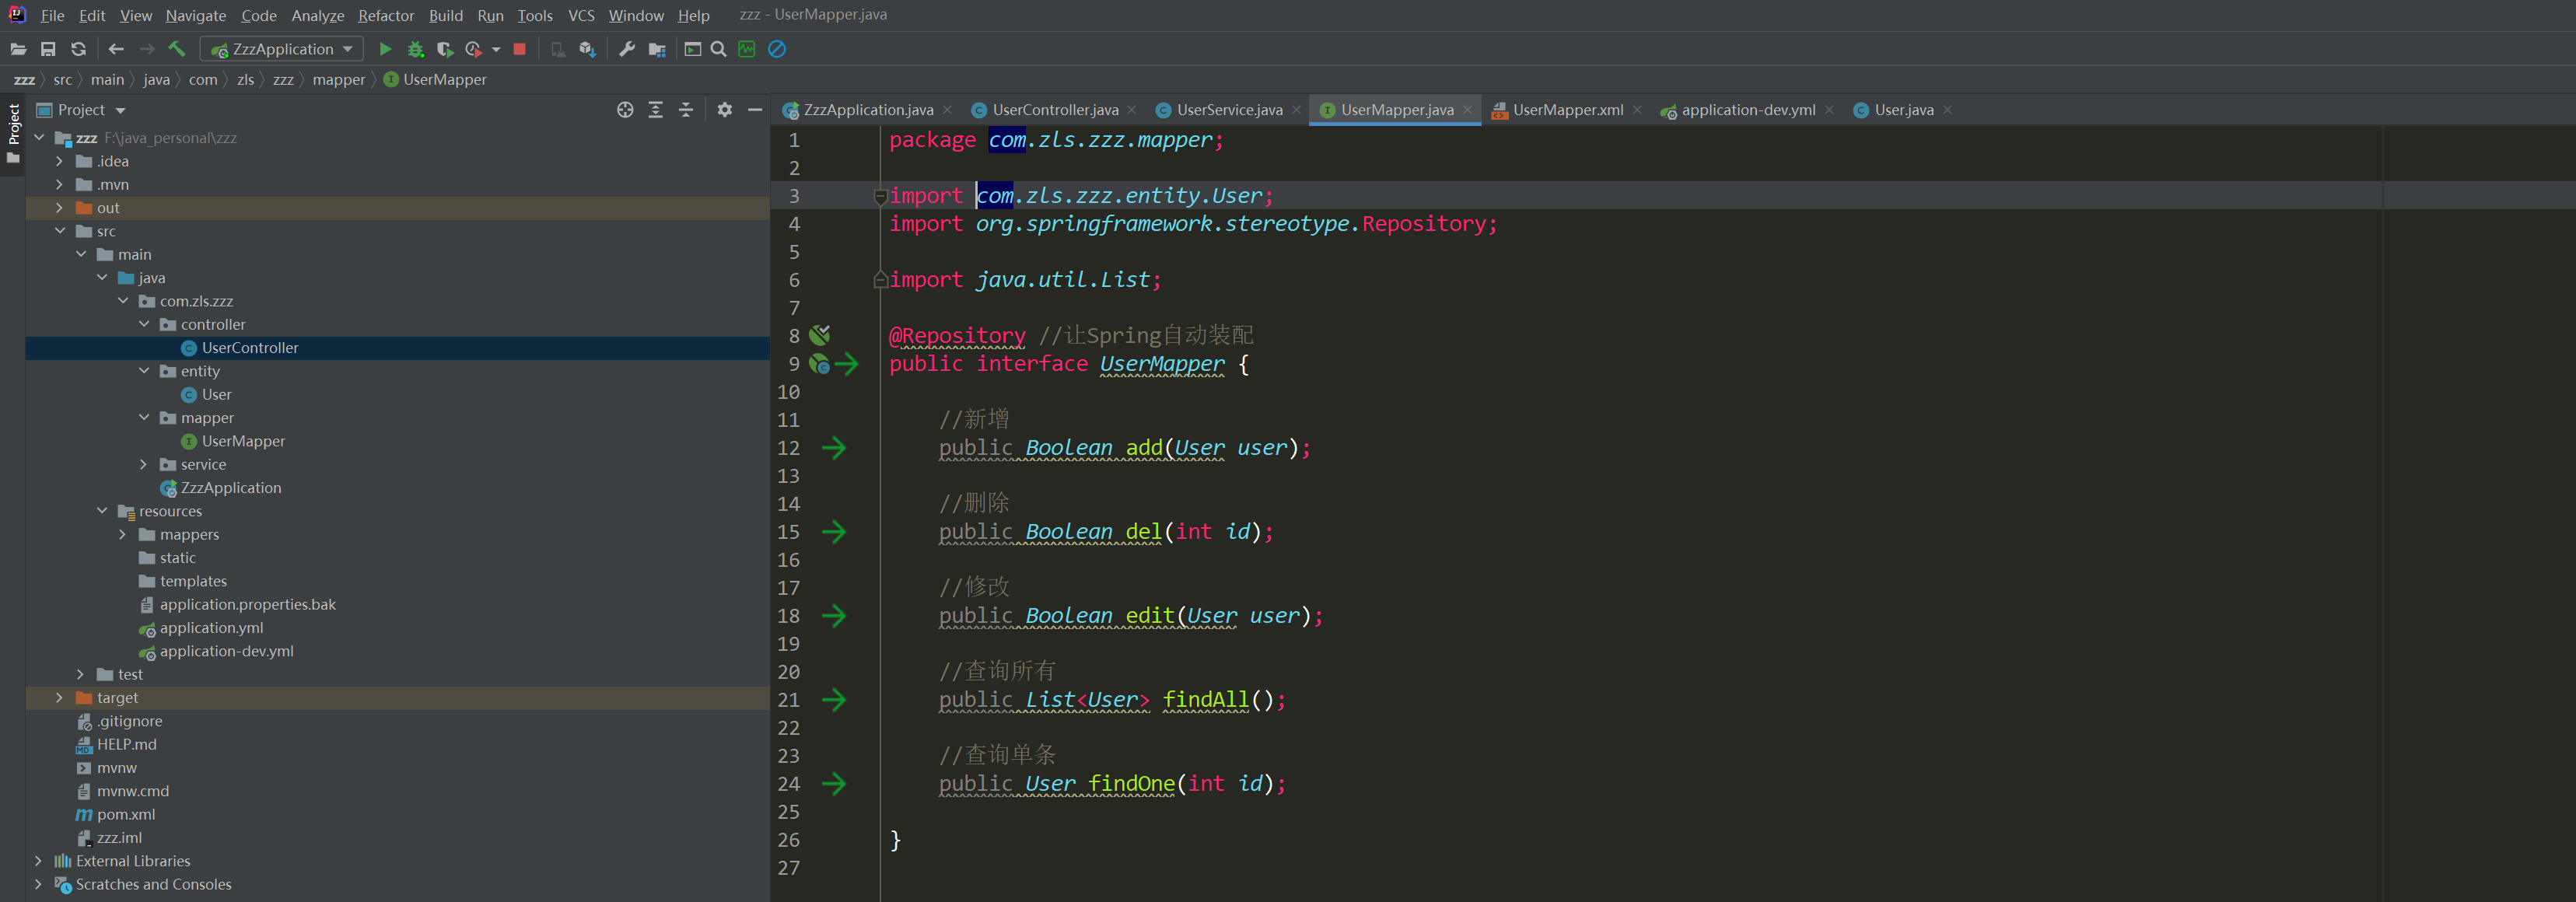The width and height of the screenshot is (2576, 902).
Task: Toggle the Project tool window side tab
Action: tap(13, 125)
